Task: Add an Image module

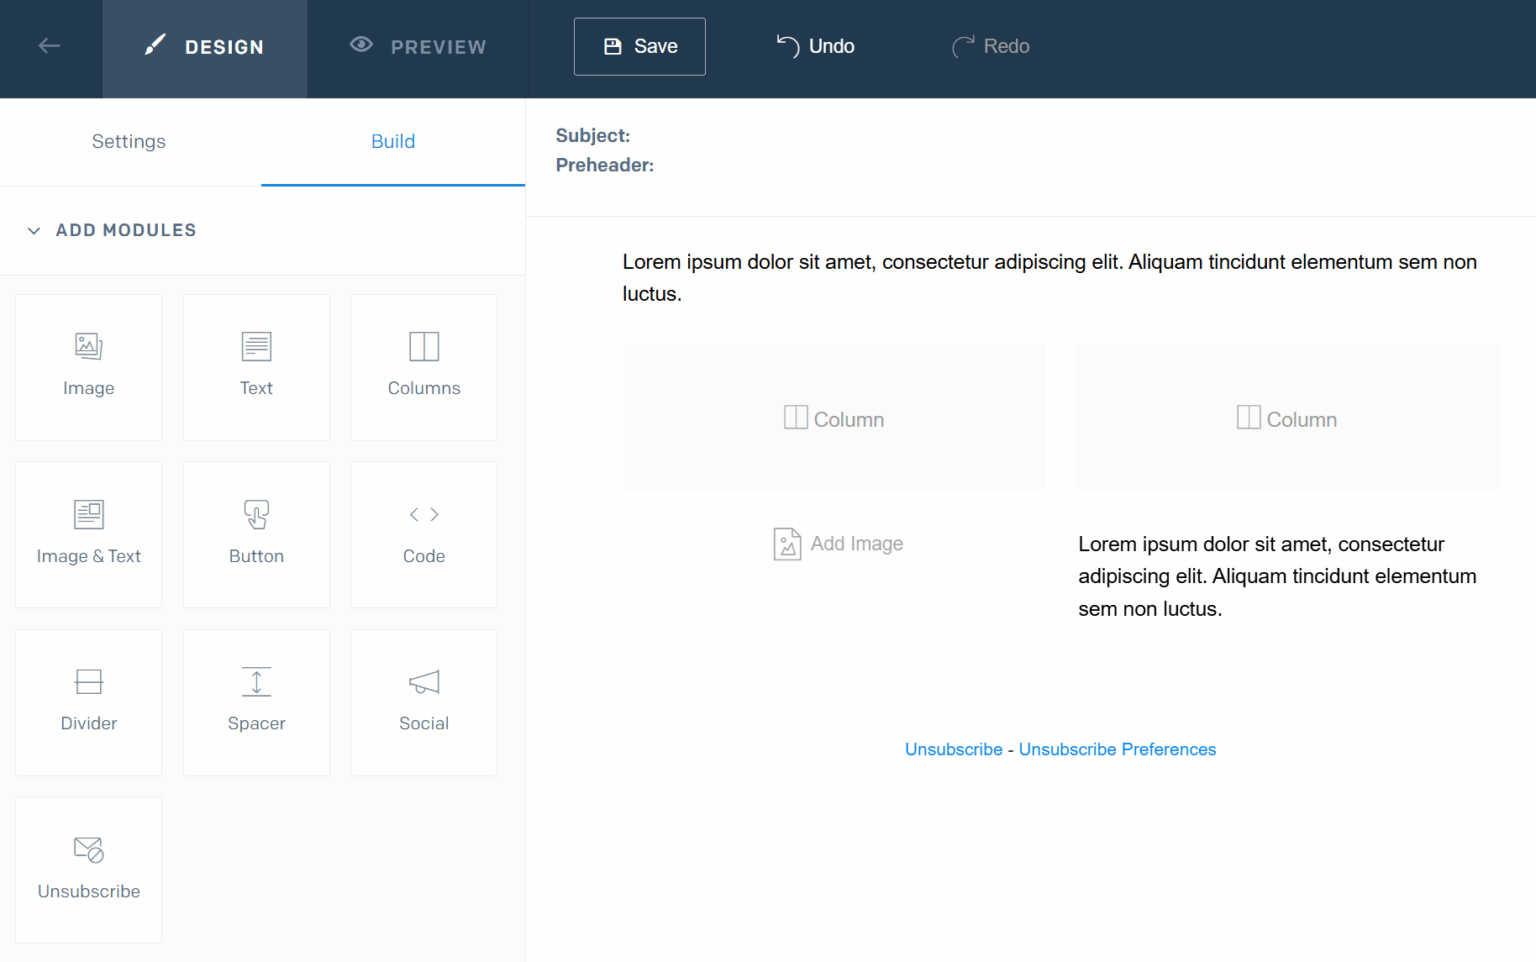Action: pos(88,367)
